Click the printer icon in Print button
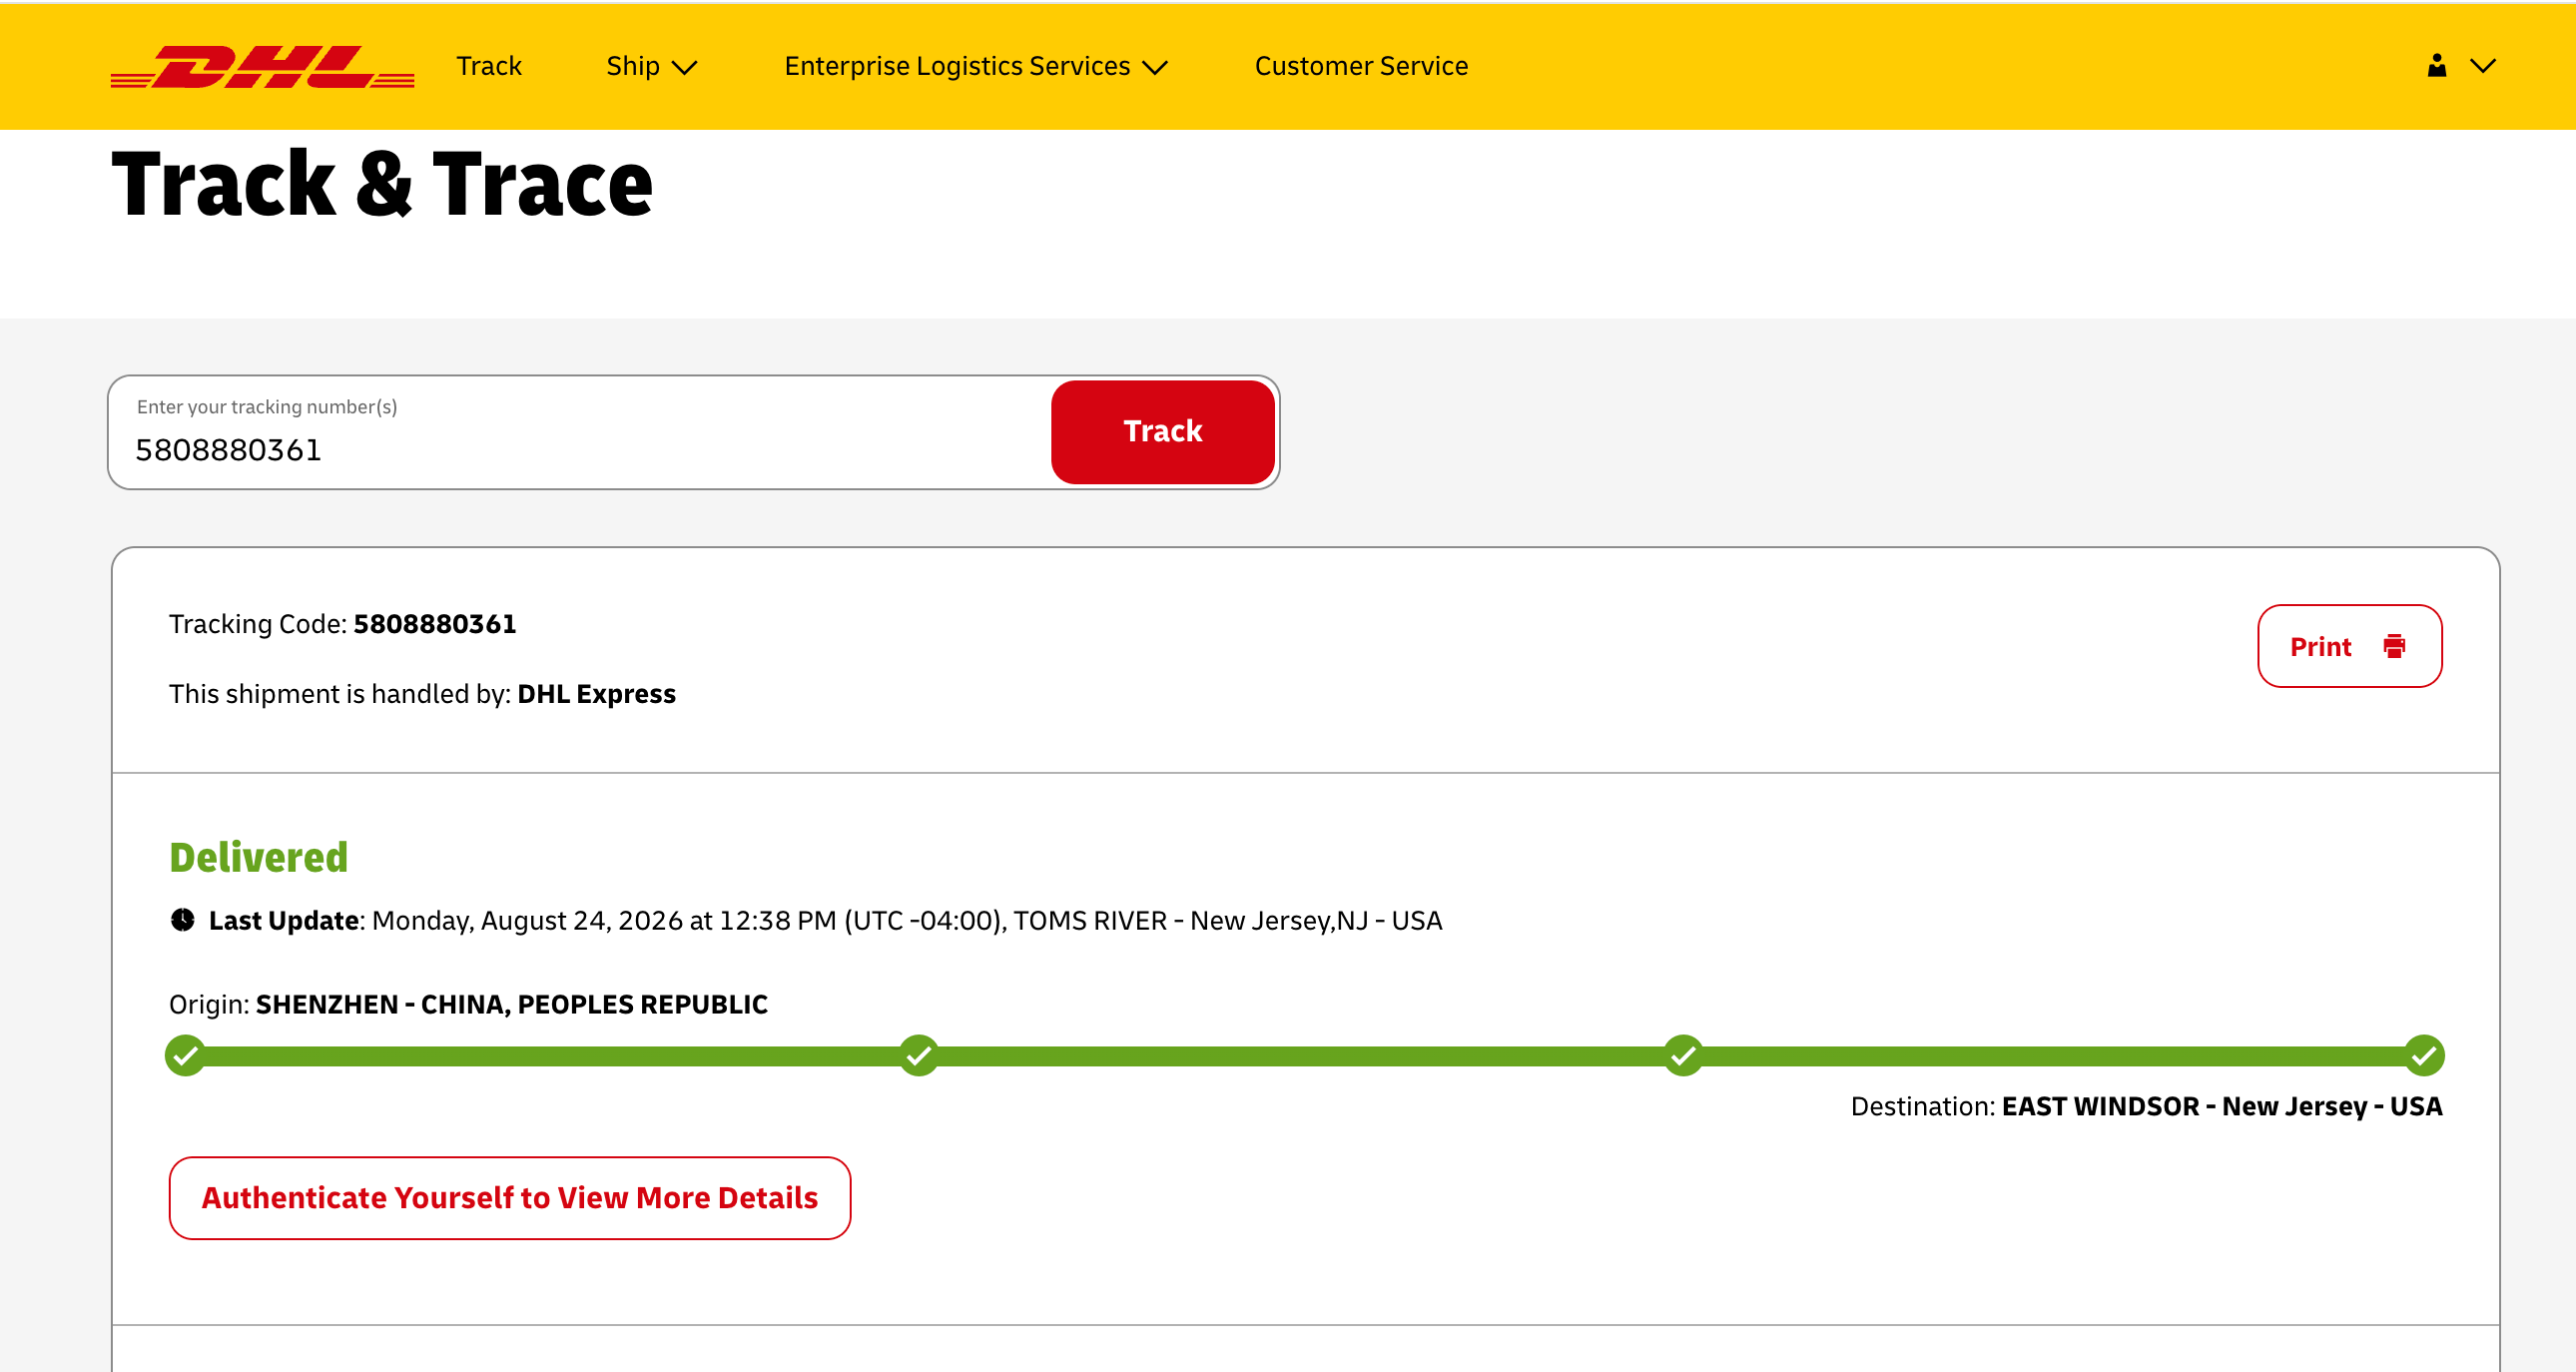The height and width of the screenshot is (1372, 2576). [2394, 646]
